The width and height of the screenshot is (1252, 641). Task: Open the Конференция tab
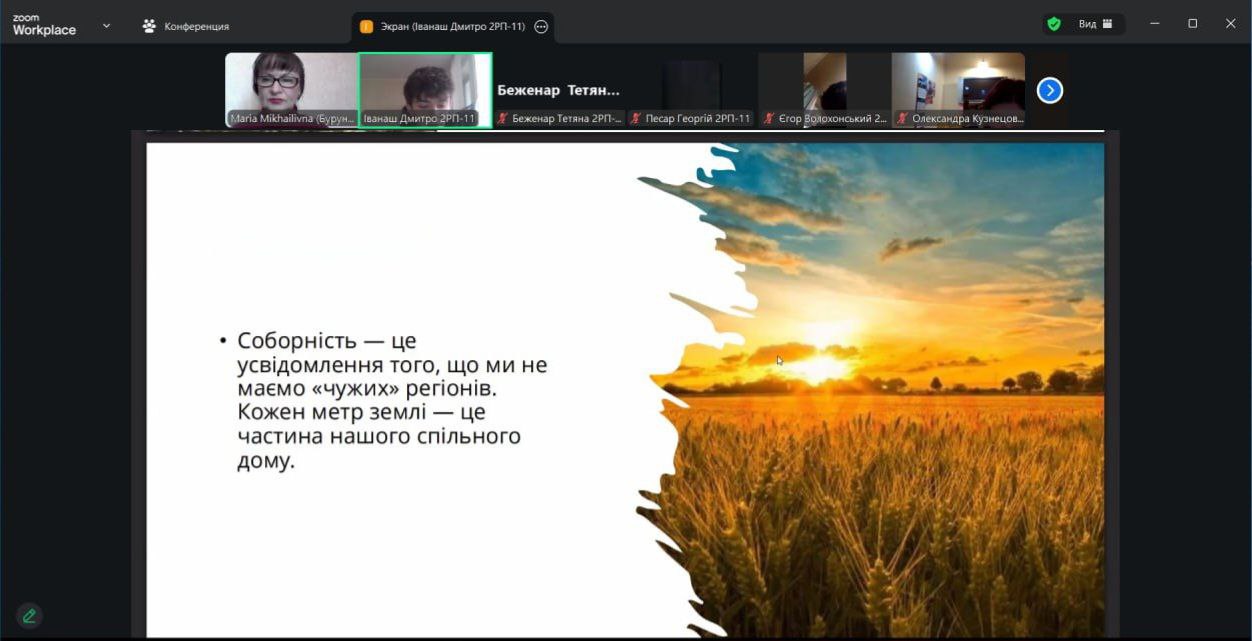coord(187,26)
